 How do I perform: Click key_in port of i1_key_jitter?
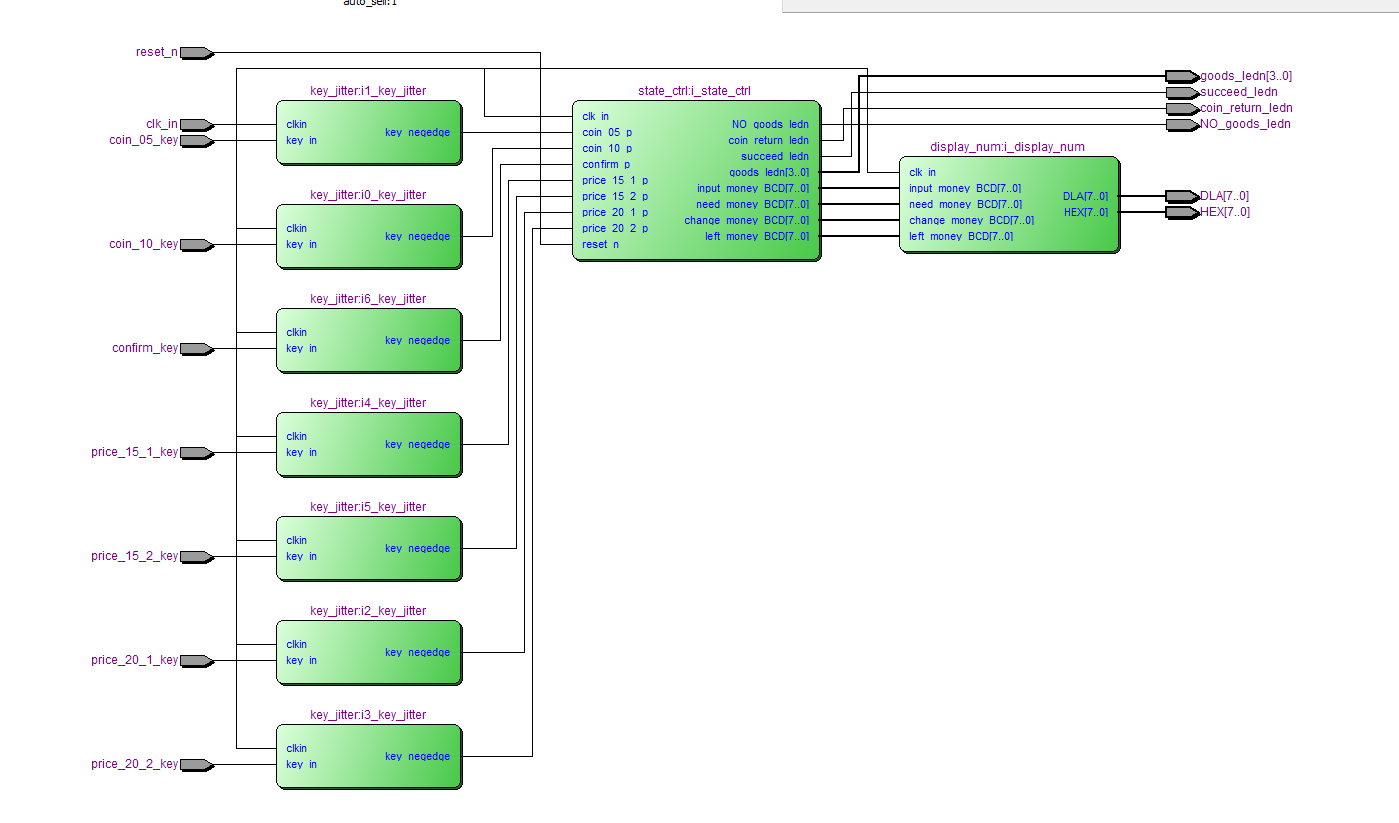pyautogui.click(x=301, y=140)
